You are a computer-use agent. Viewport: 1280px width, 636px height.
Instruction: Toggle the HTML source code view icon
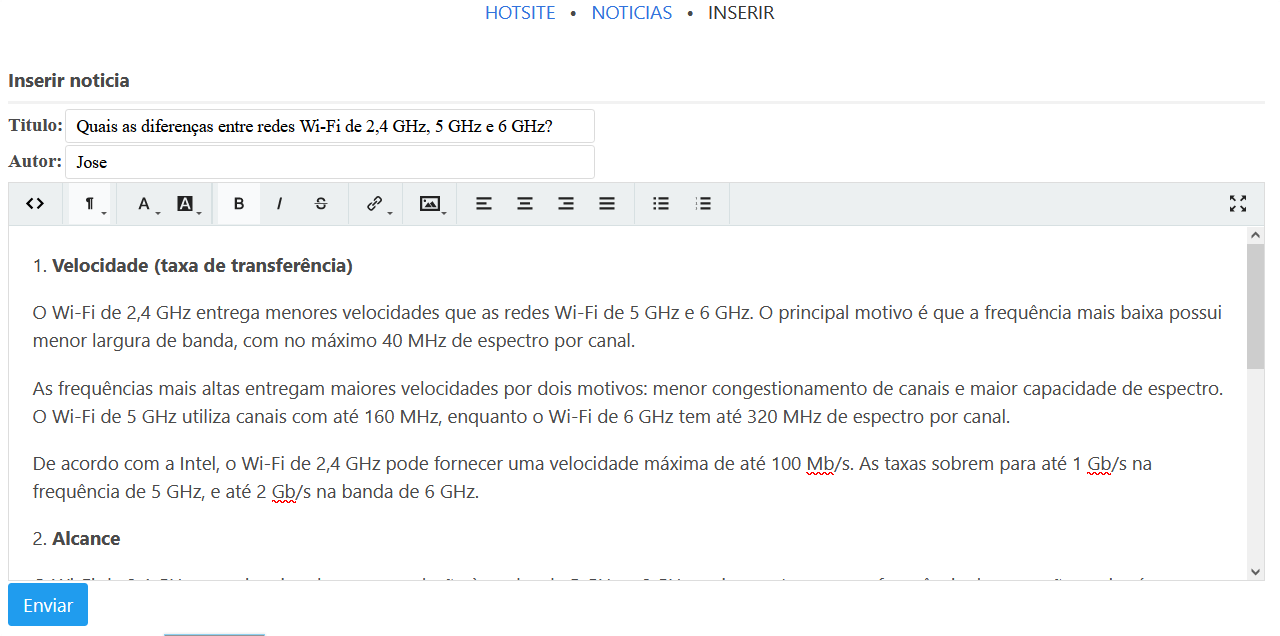[x=35, y=204]
